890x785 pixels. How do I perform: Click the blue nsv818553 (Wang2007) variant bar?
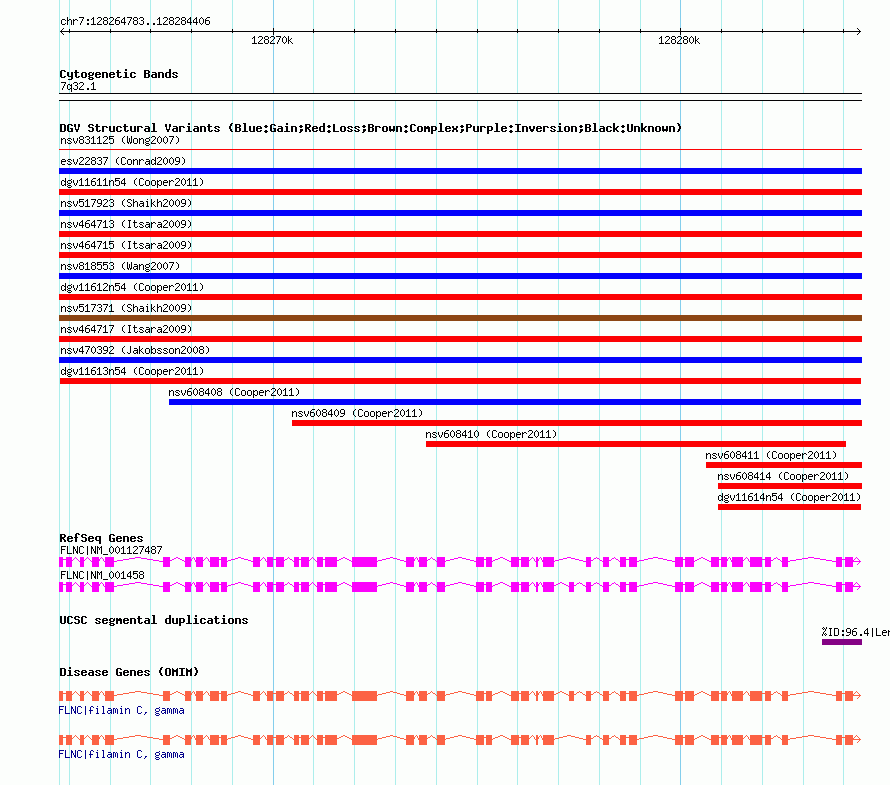pyautogui.click(x=460, y=276)
